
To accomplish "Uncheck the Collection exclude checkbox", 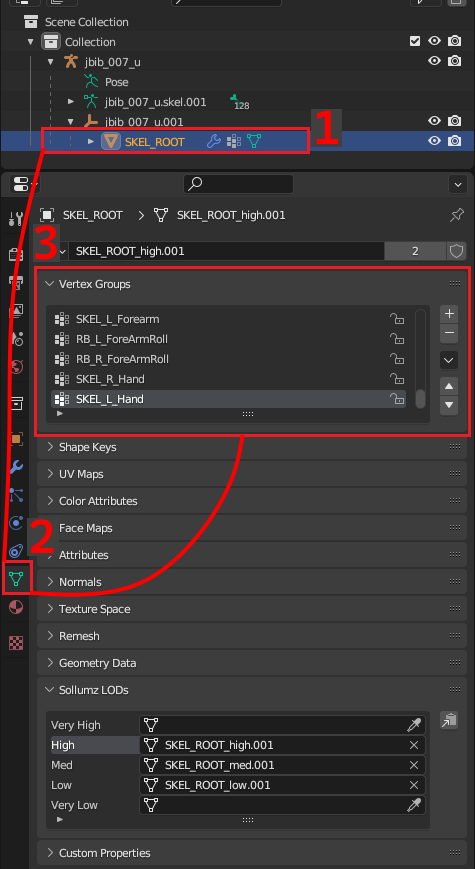I will (415, 41).
